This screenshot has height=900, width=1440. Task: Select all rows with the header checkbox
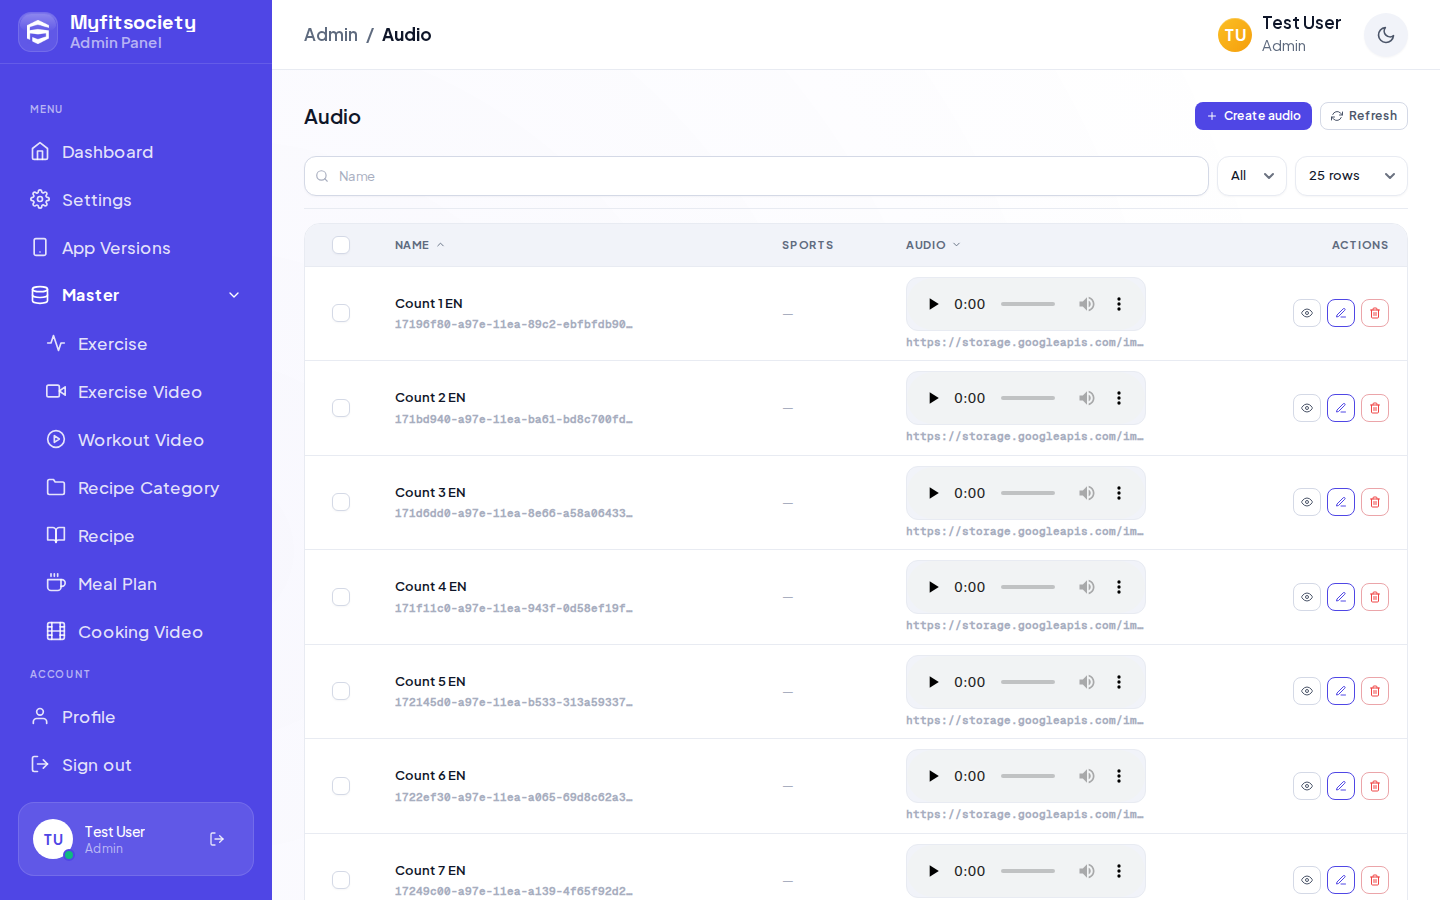[x=341, y=245]
